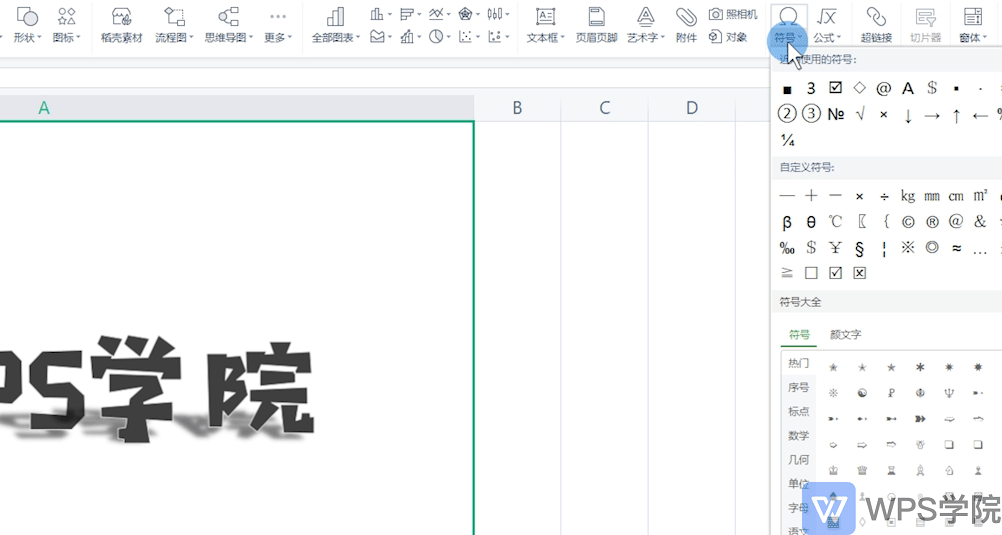Screen dimensions: 1002x535
Task: Insert the ¥ yen custom symbol
Action: [835, 247]
